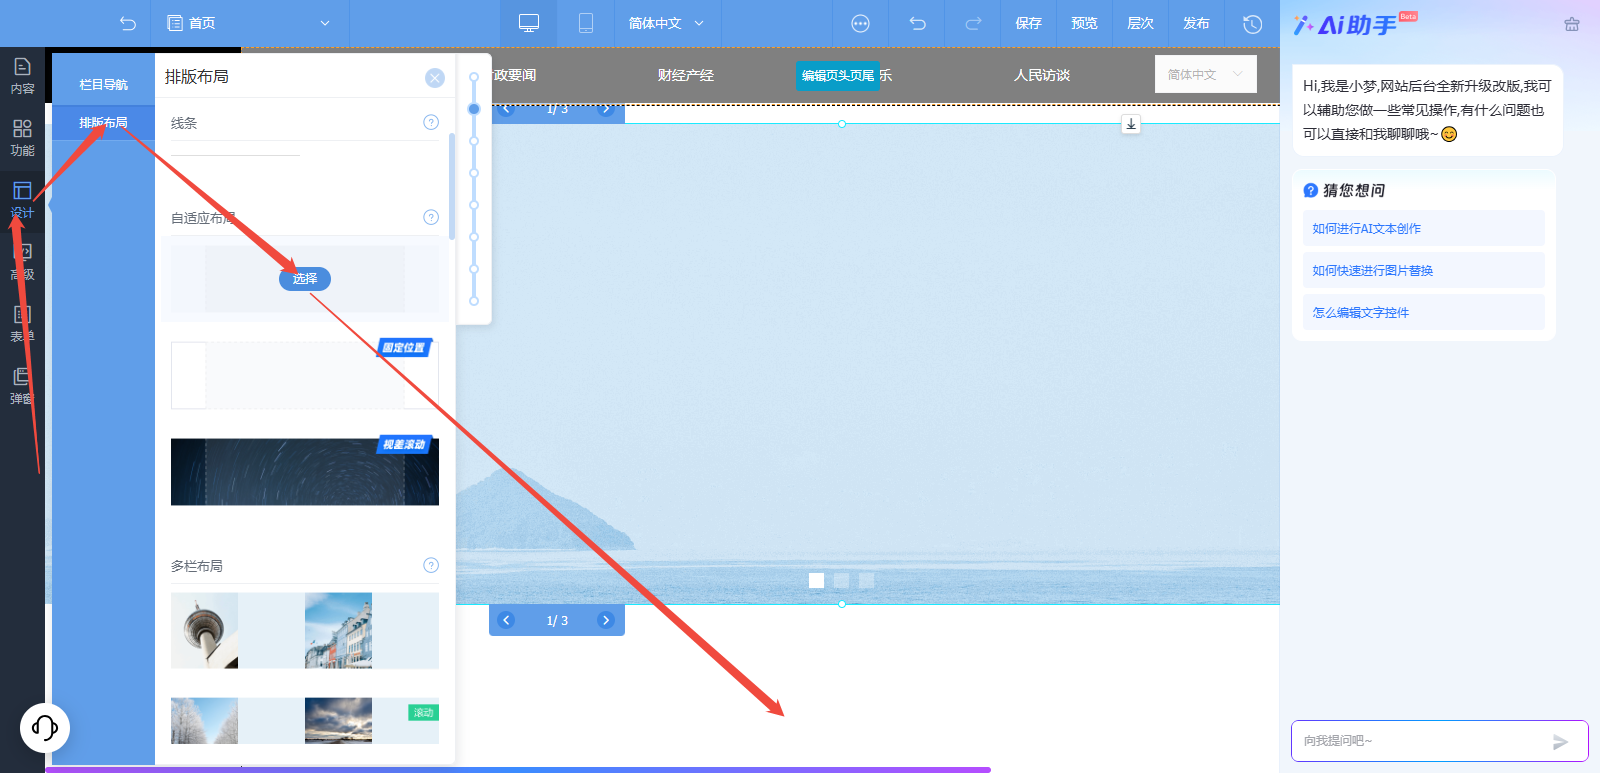This screenshot has height=773, width=1600.
Task: Open the 内容 content sidebar section
Action: [x=22, y=76]
